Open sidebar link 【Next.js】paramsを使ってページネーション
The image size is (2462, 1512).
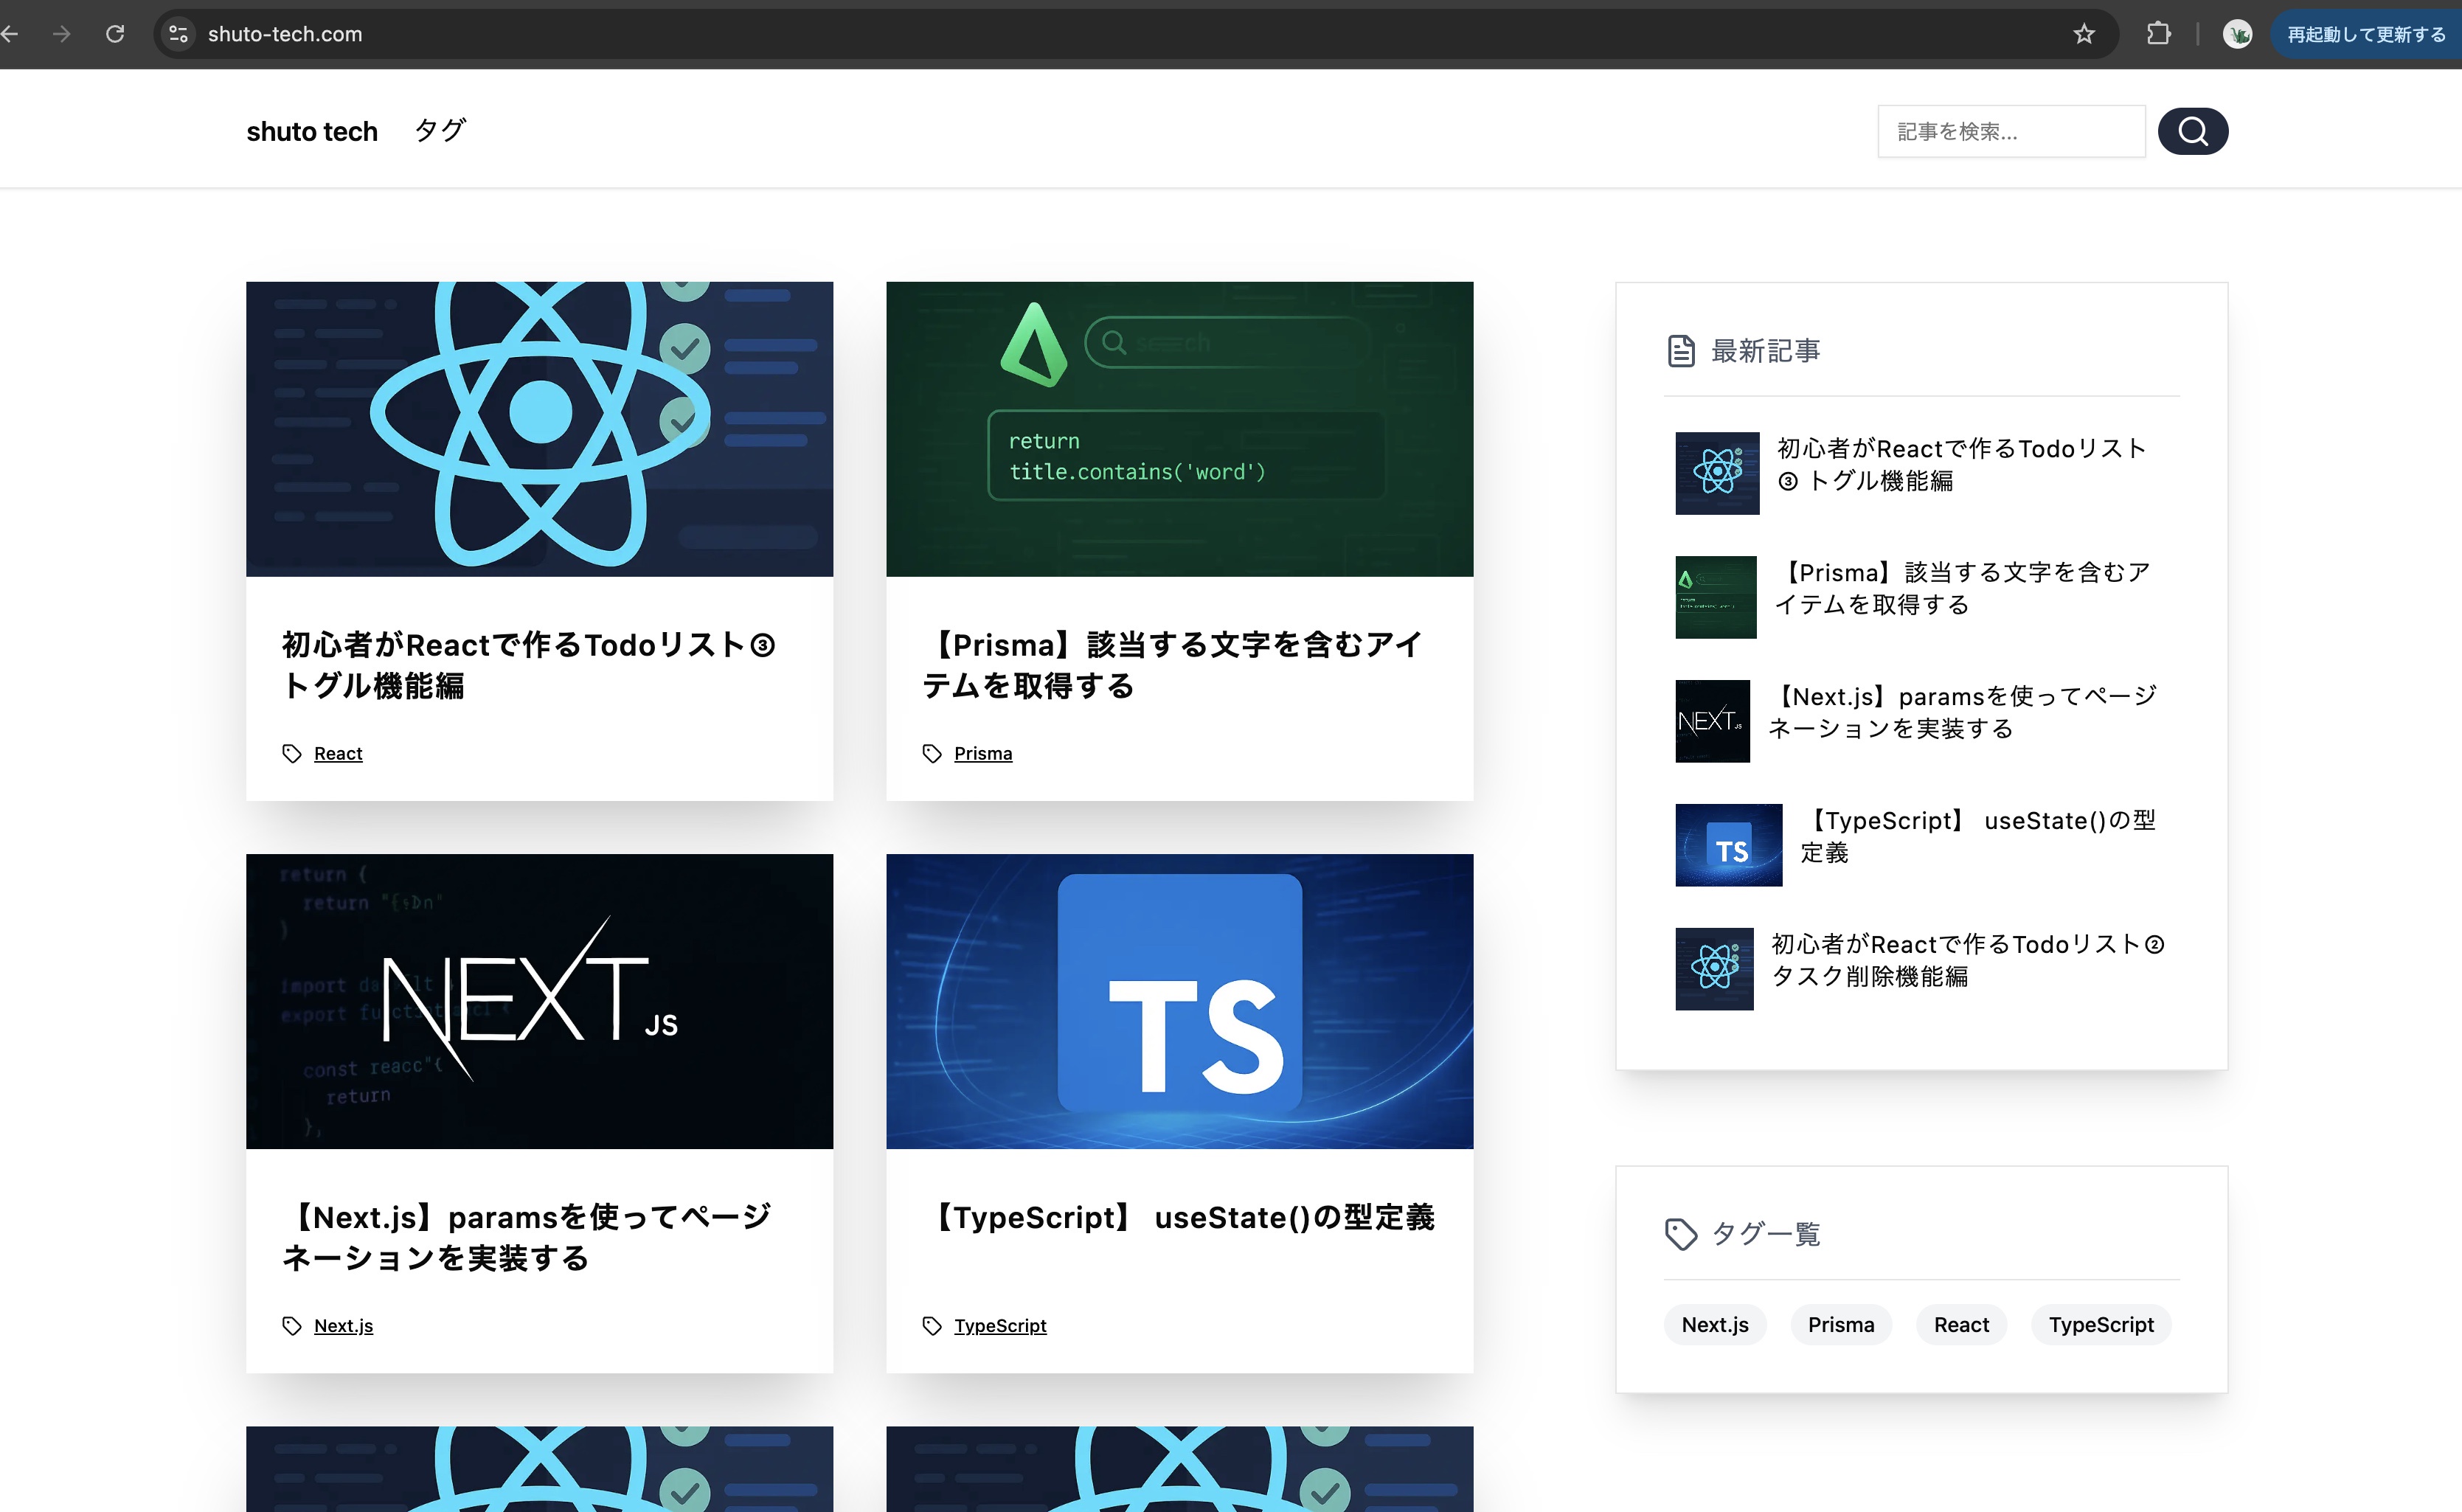pos(1963,713)
